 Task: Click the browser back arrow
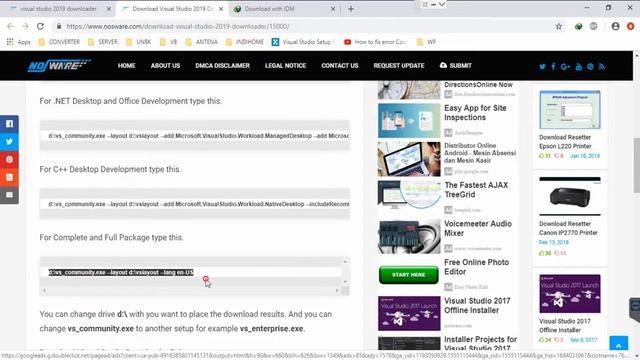10,26
